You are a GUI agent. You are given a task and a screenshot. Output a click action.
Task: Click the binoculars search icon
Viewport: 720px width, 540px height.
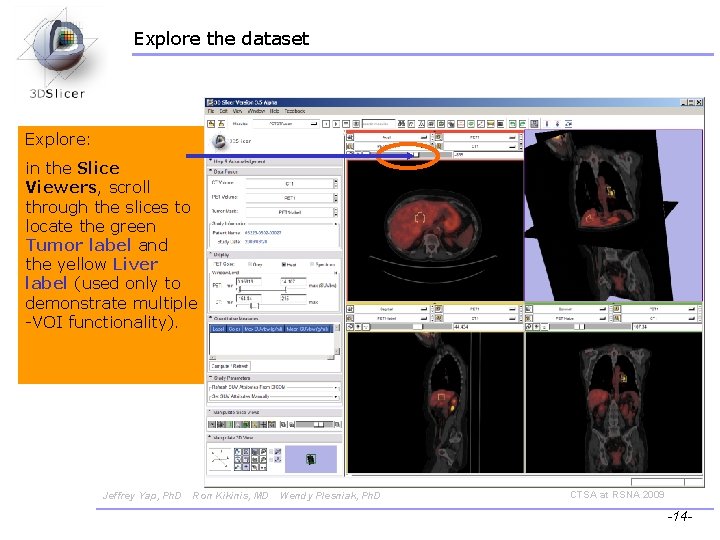coord(401,124)
